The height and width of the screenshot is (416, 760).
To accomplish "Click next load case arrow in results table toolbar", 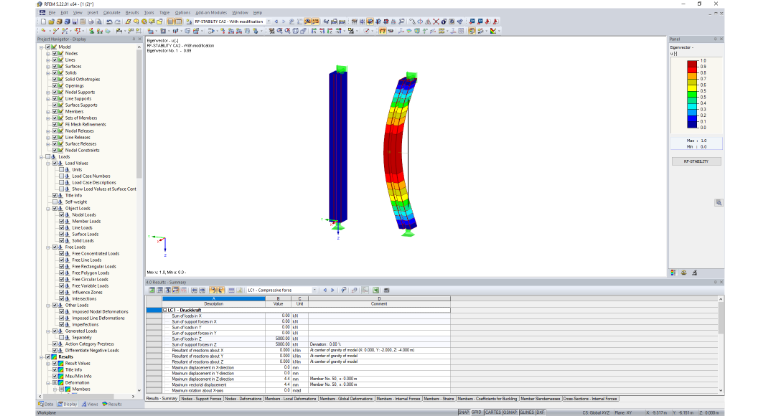I will coord(332,290).
